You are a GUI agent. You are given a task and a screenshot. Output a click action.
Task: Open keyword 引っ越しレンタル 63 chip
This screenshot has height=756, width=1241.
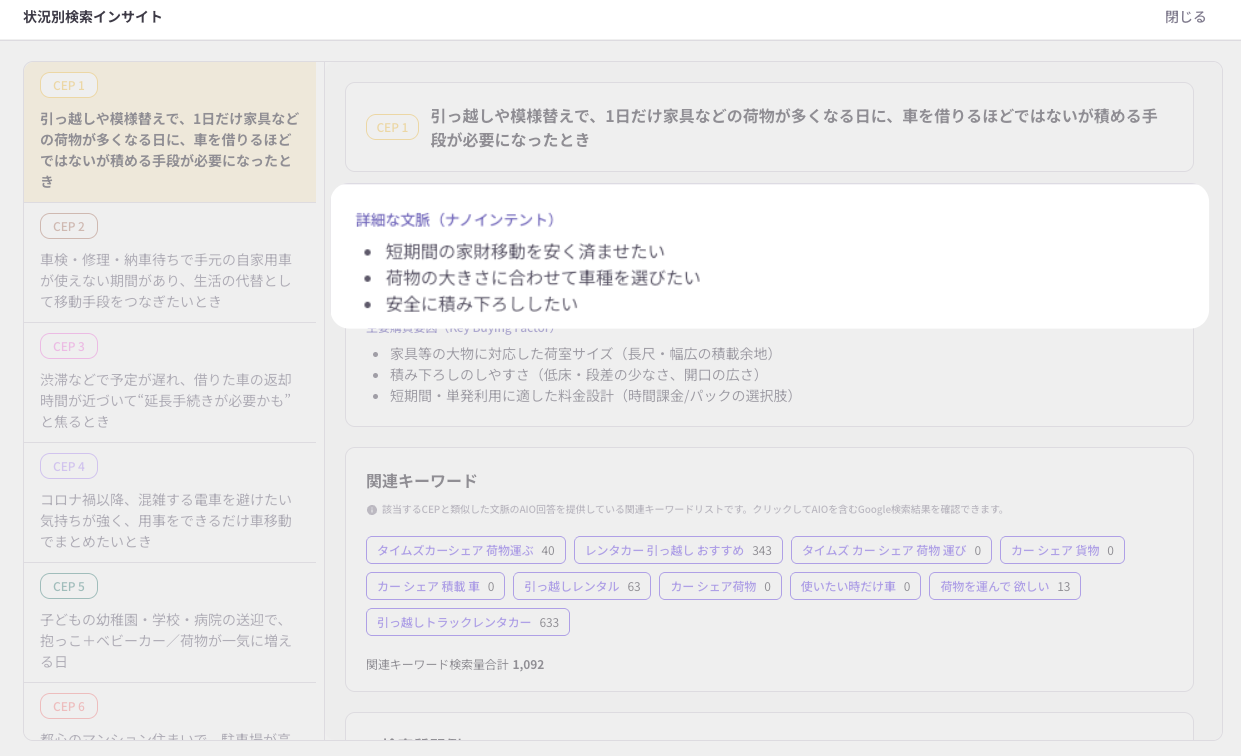point(582,586)
